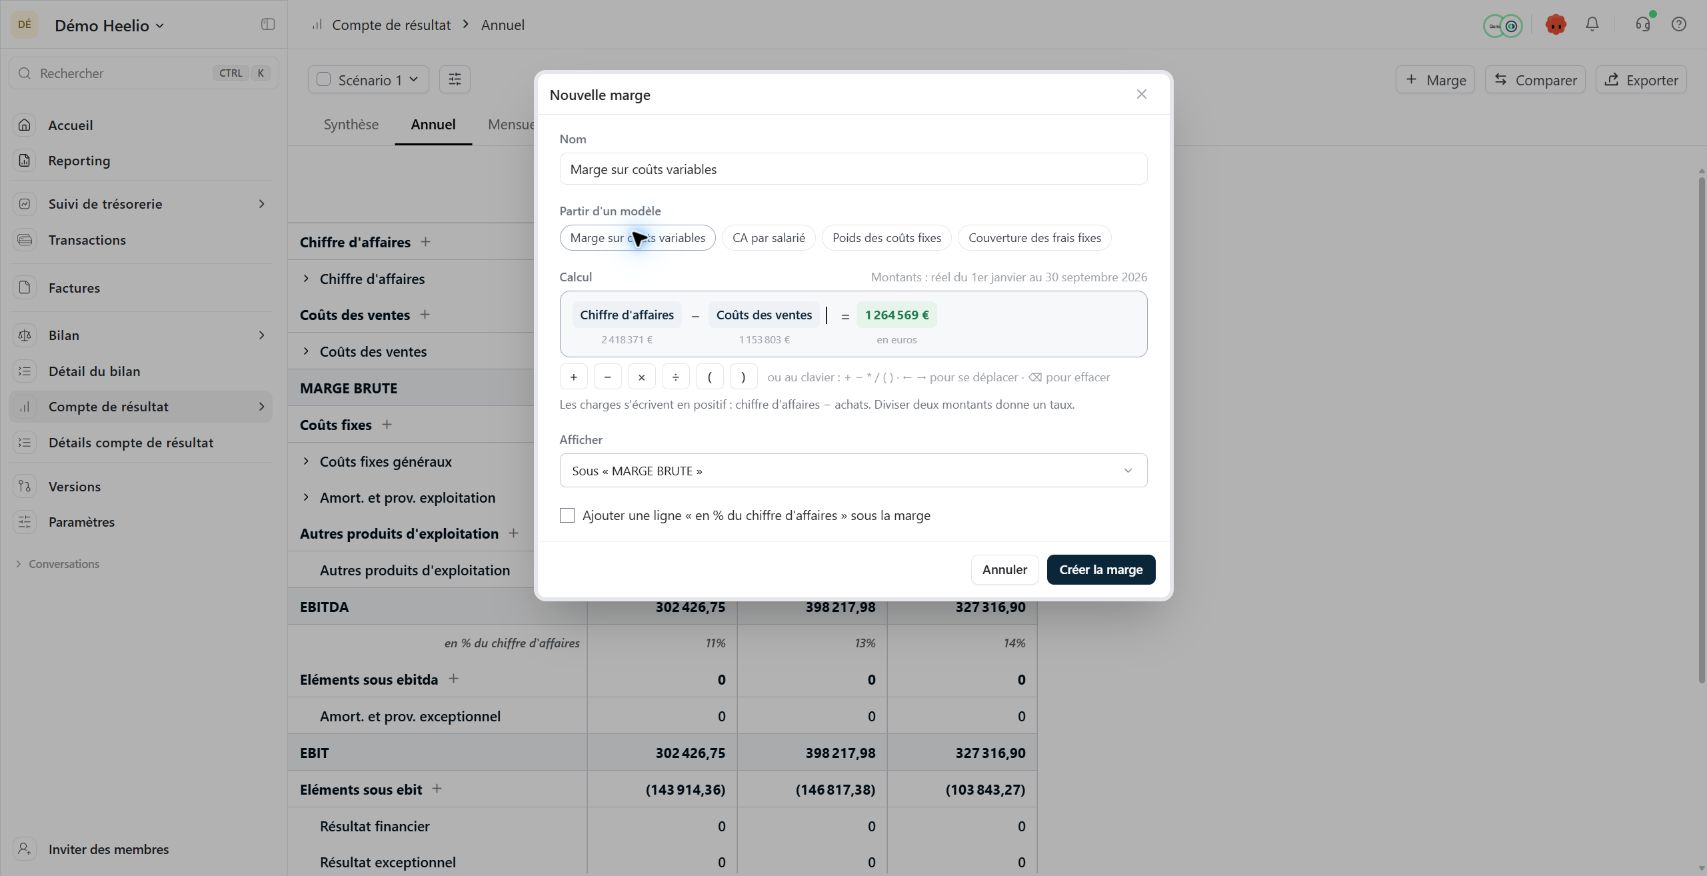Screen dimensions: 1707x876
Task: Add item next to Chiffre d'affaires heading
Action: coord(426,242)
